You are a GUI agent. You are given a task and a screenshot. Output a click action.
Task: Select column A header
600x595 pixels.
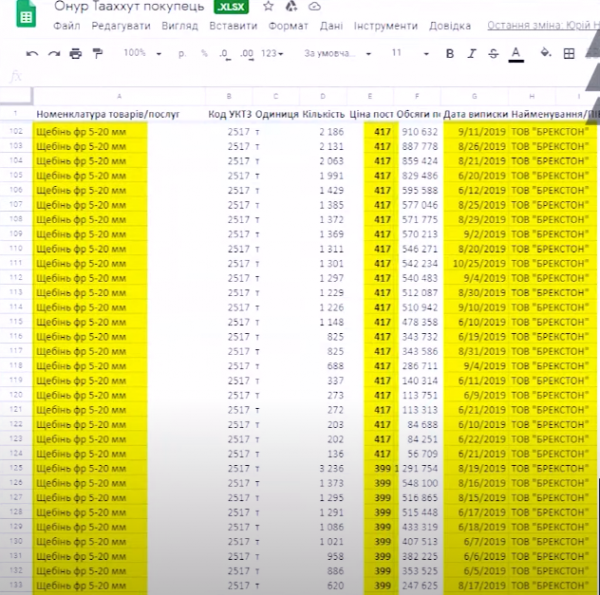[119, 96]
